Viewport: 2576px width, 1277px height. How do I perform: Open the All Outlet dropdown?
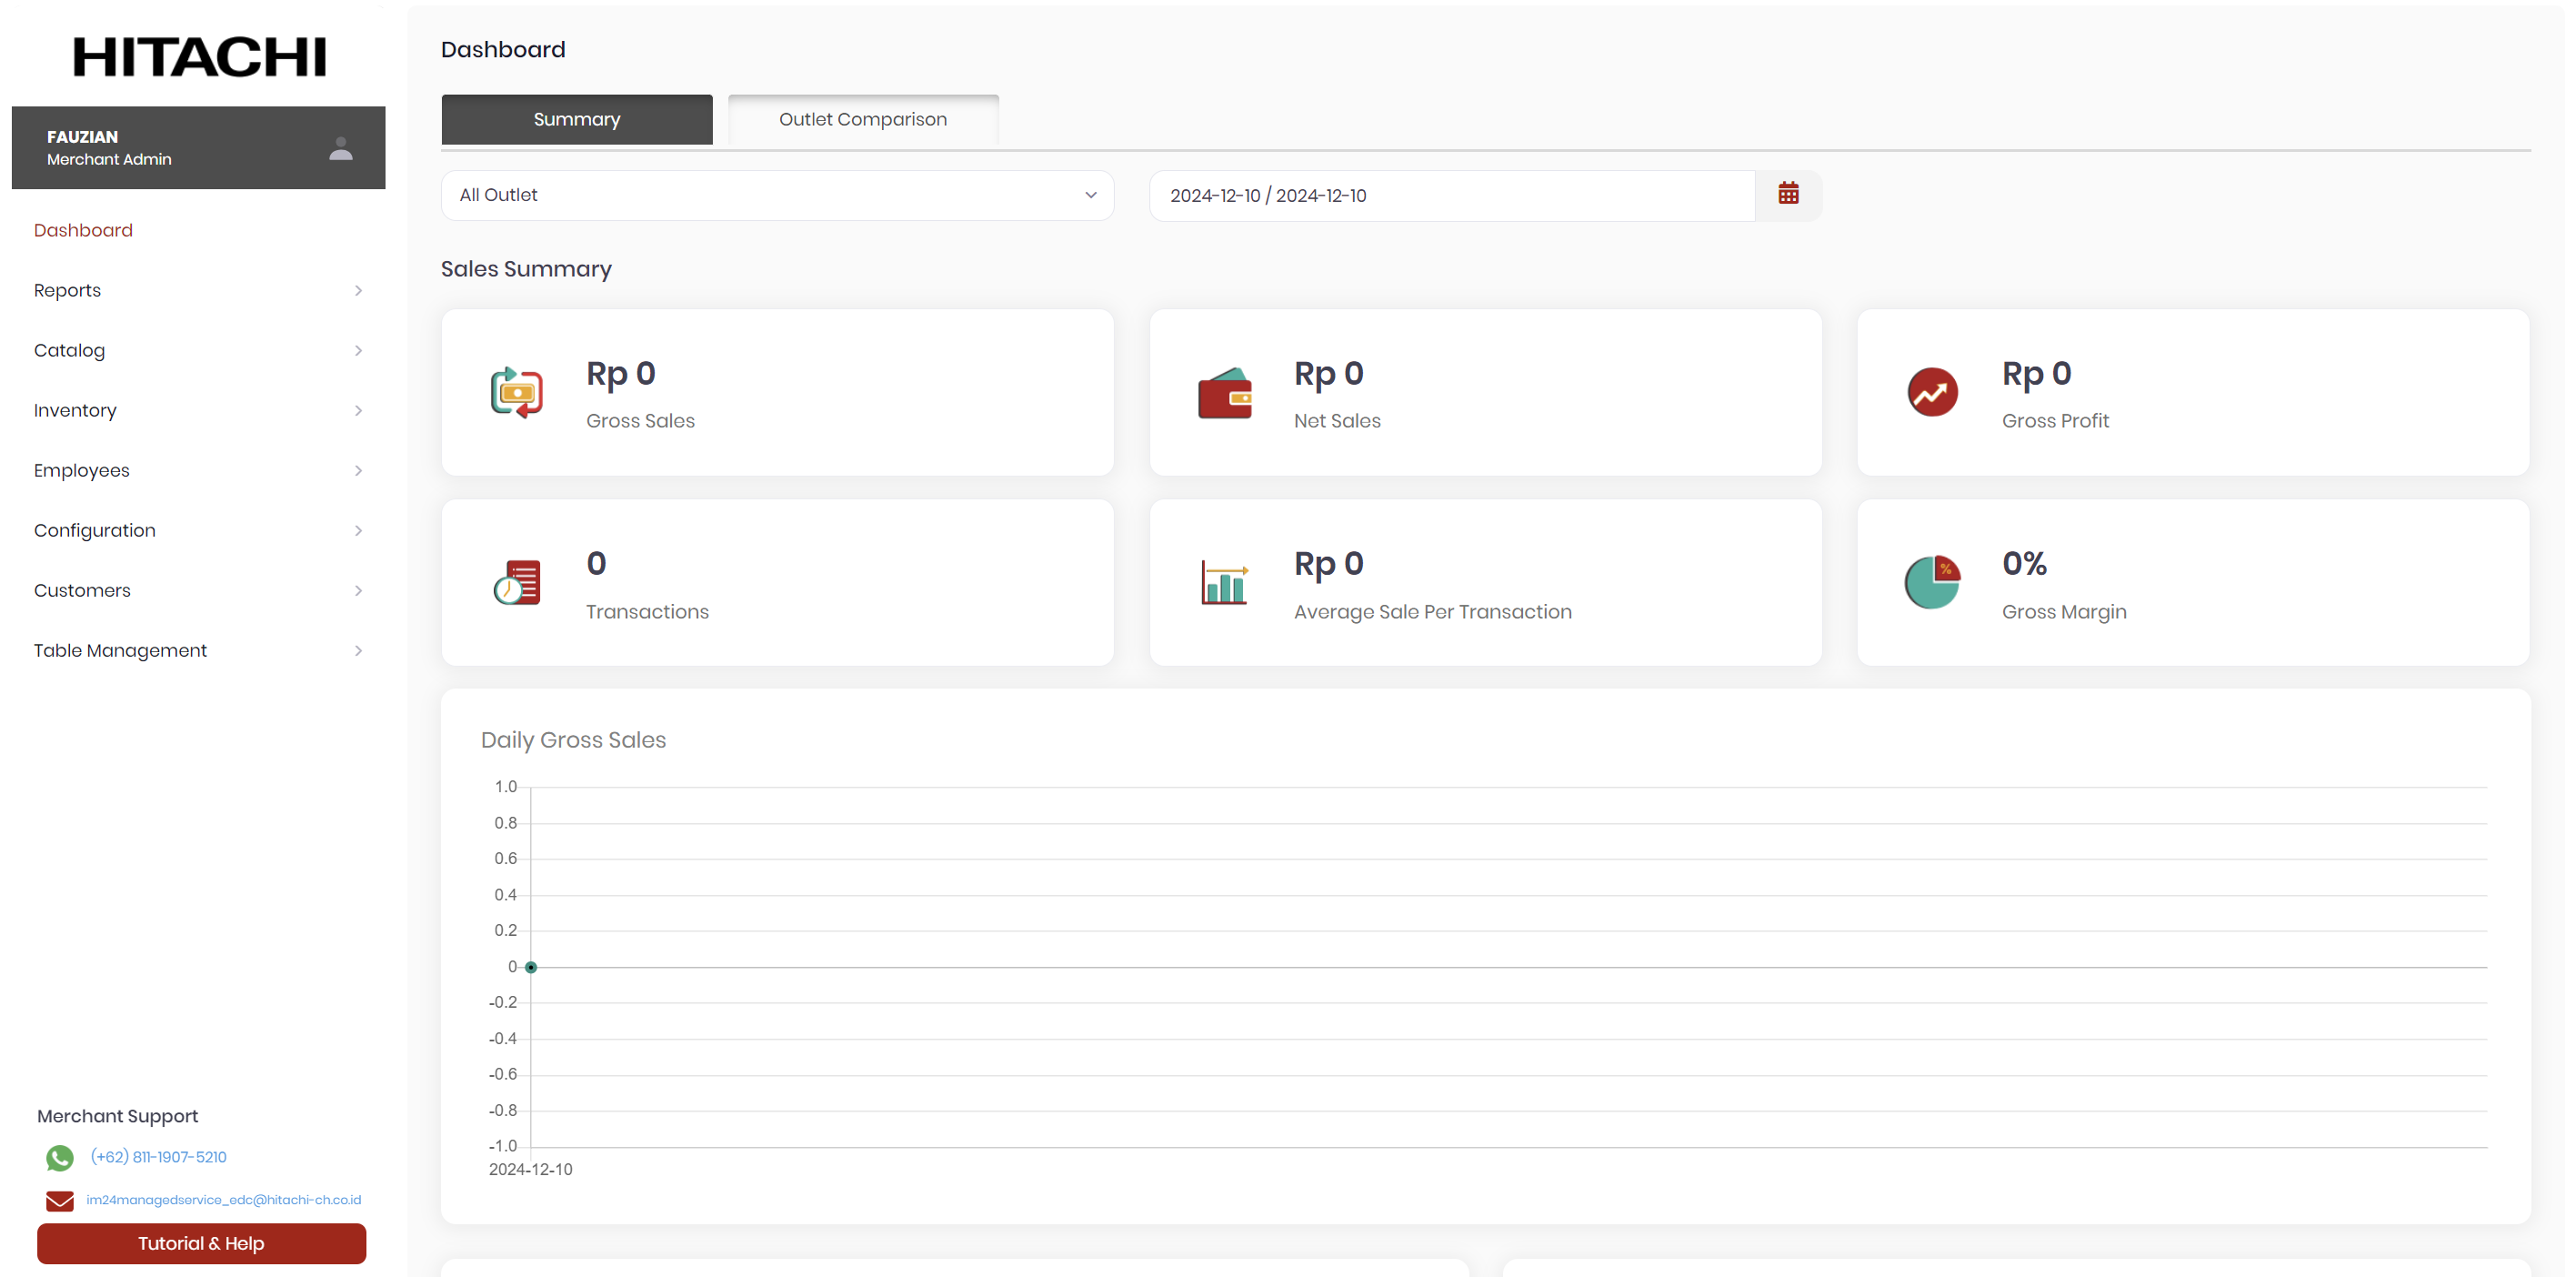click(x=777, y=195)
